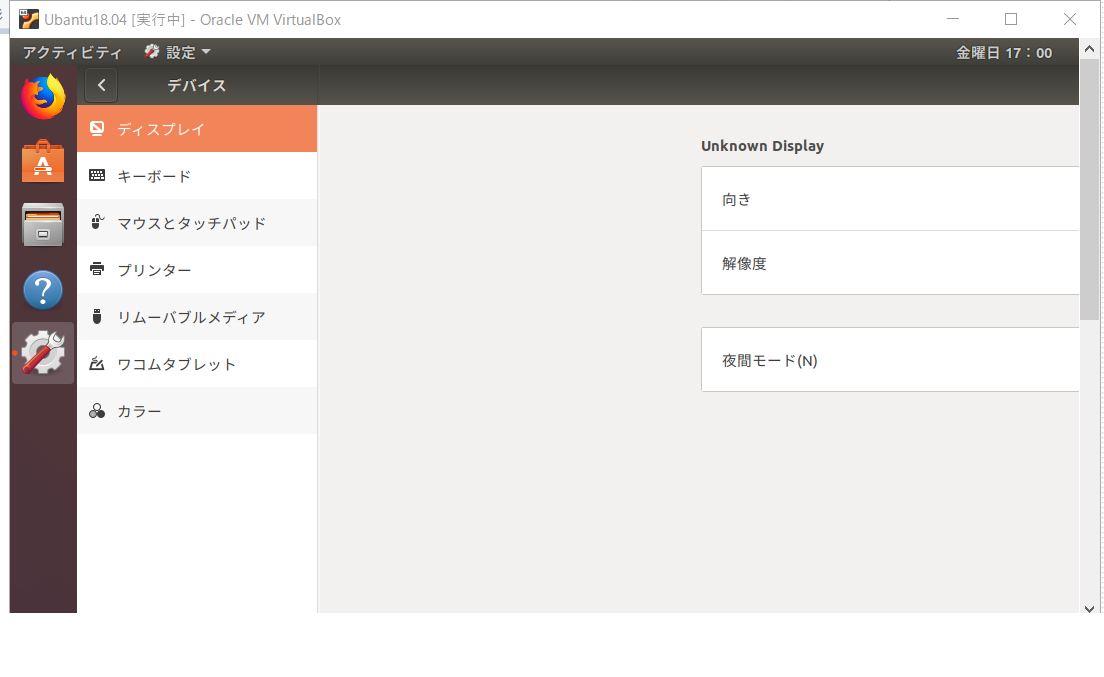Viewport: 1104px width, 677px height.
Task: Open the Files manager dock icon
Action: (43, 225)
